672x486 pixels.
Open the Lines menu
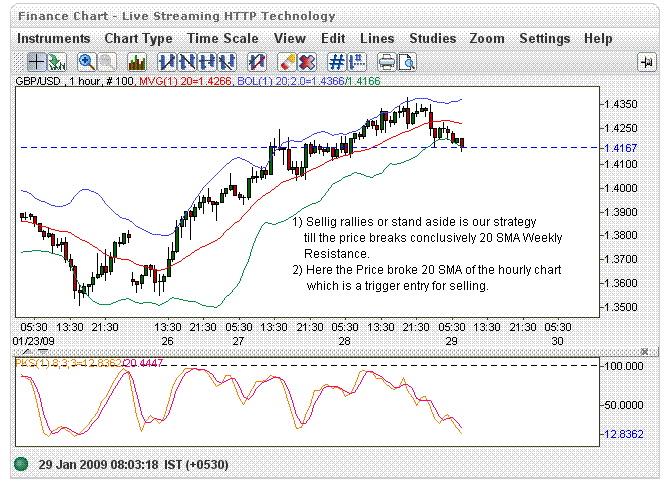377,39
